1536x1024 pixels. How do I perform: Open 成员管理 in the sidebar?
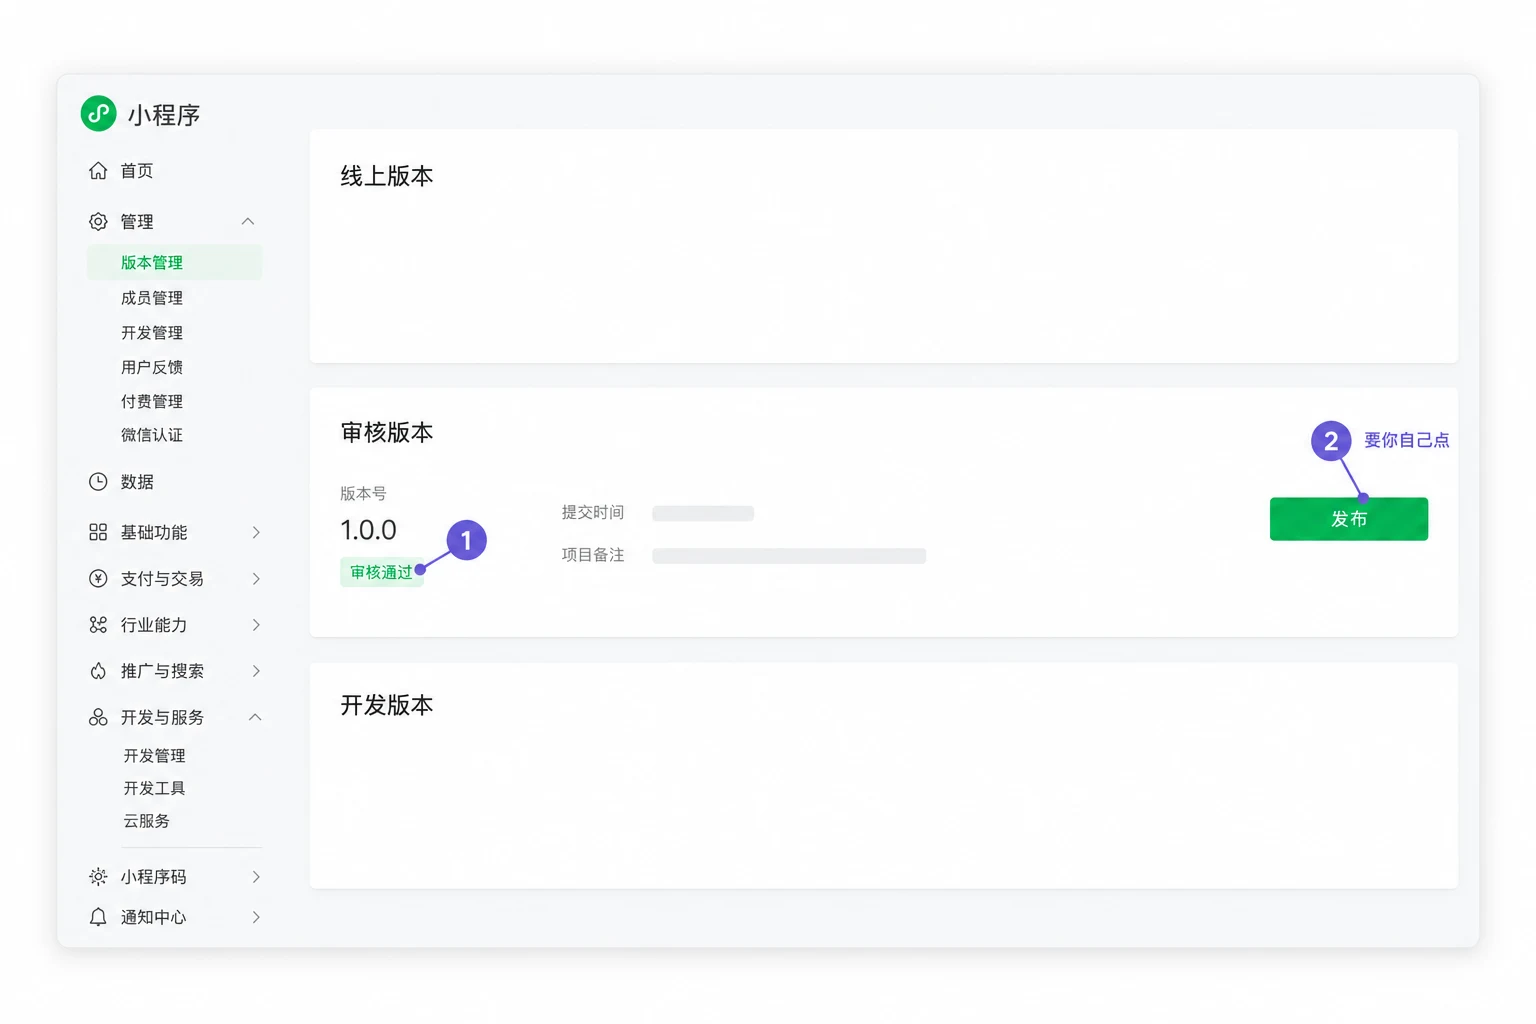coord(152,298)
